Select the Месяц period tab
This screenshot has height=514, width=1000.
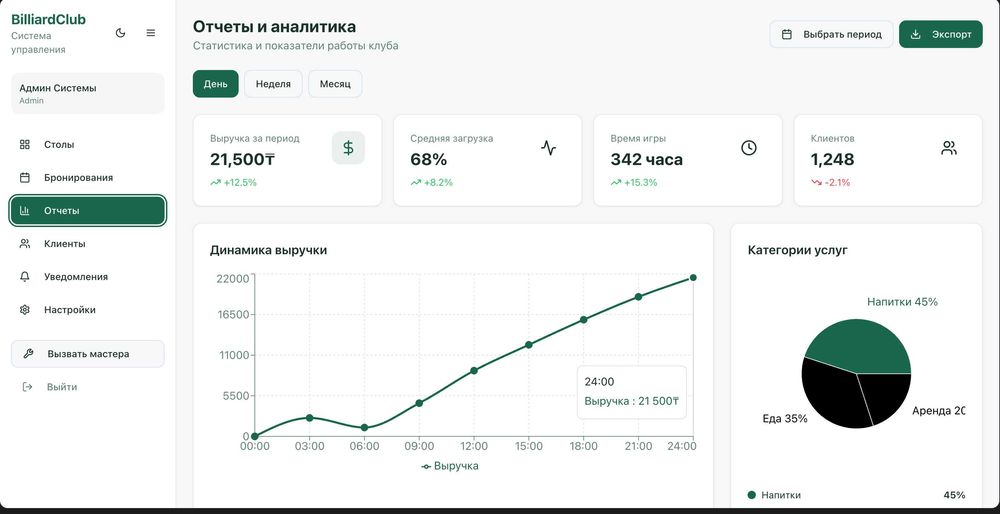pyautogui.click(x=335, y=84)
